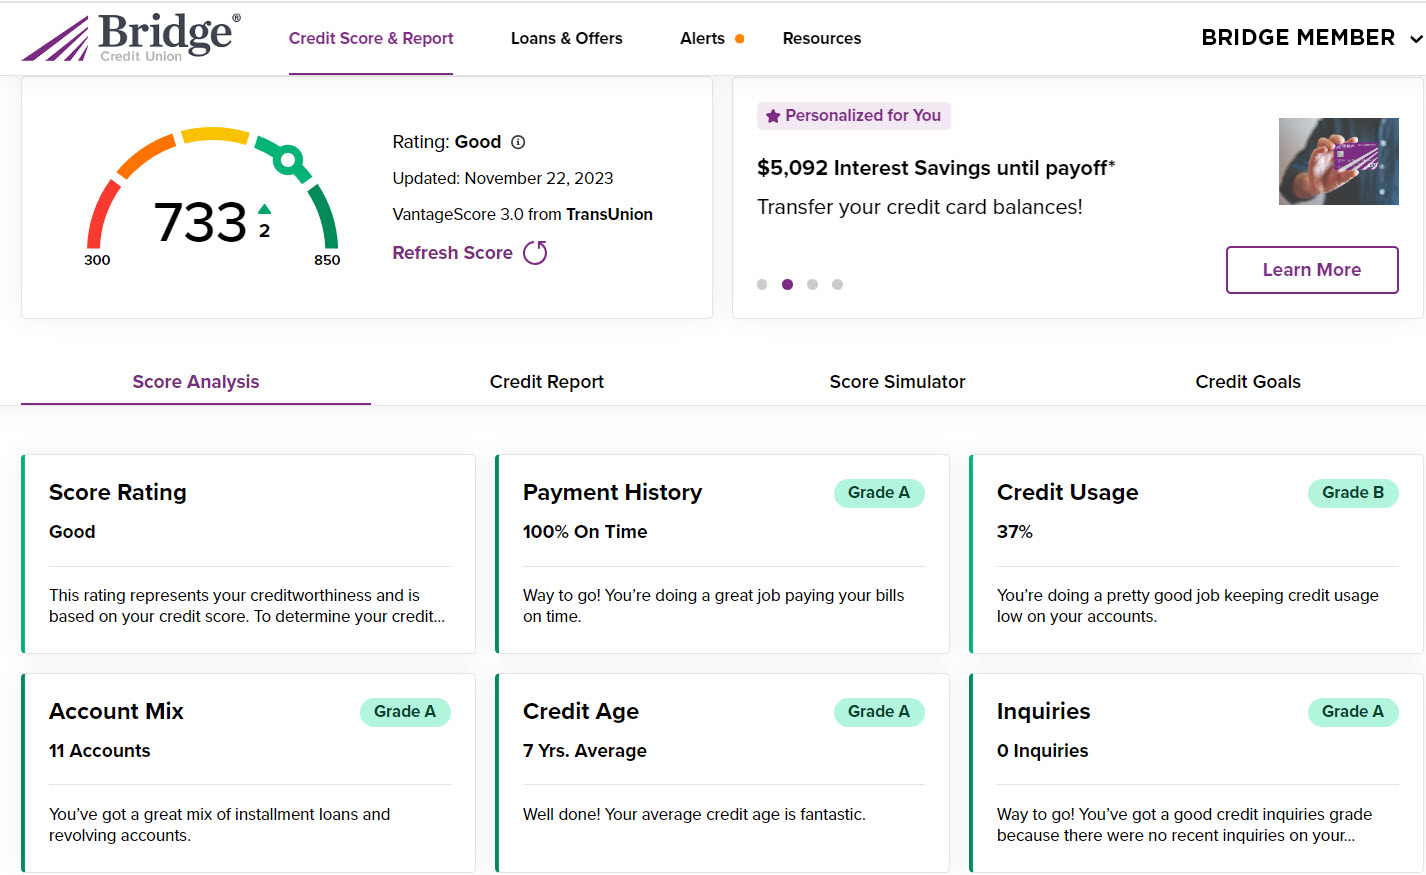Click the orange notification dot beside Alerts

click(x=740, y=38)
